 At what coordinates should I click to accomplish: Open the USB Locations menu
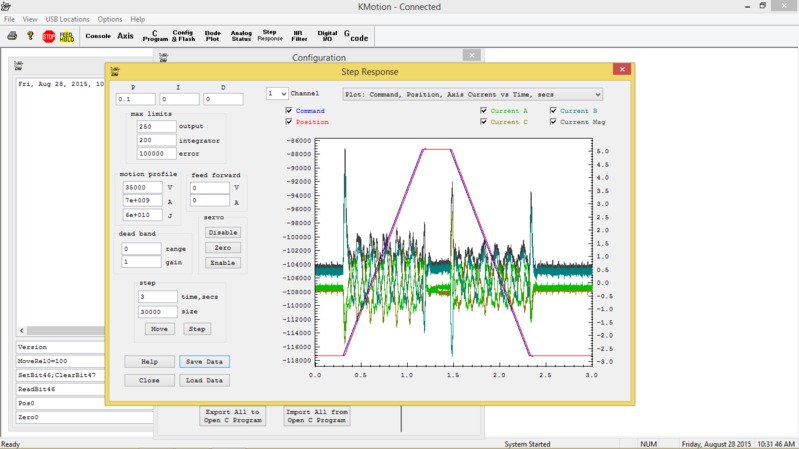point(67,19)
